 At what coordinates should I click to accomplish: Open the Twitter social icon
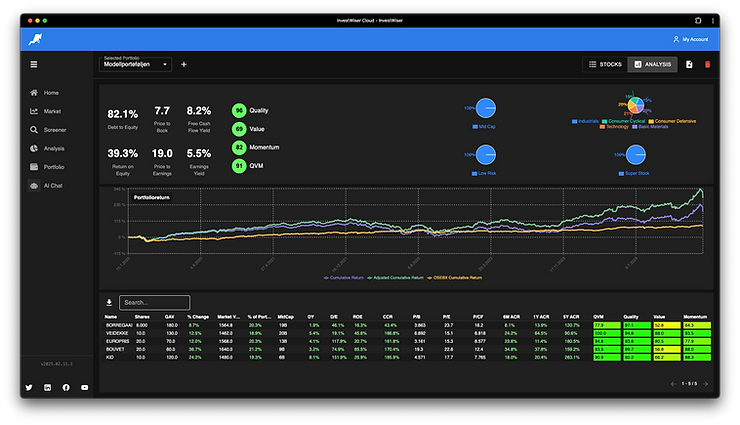coord(29,387)
